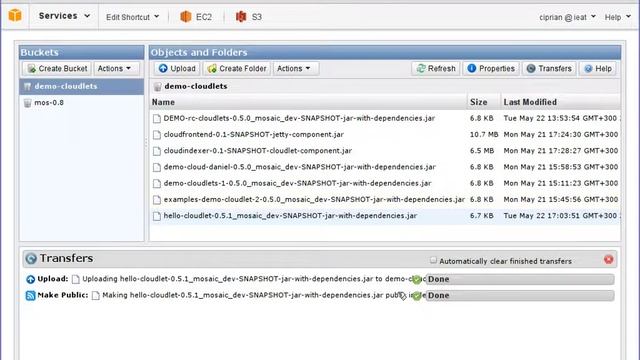Image resolution: width=640 pixels, height=360 pixels.
Task: Click green check on Make Public transfer
Action: [x=416, y=296]
